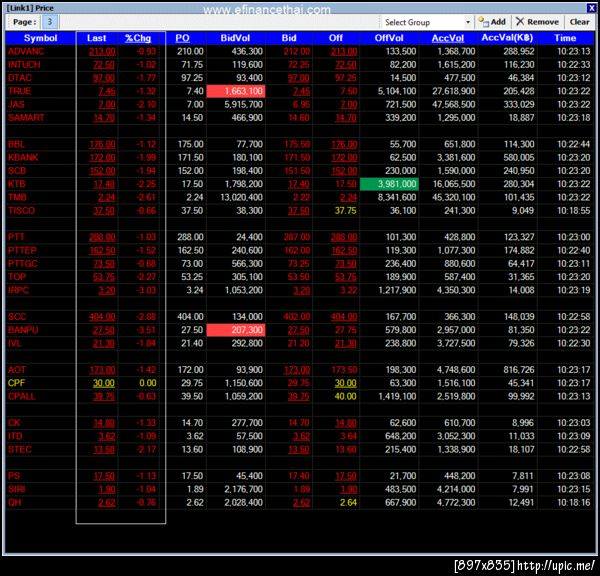Image resolution: width=600 pixels, height=576 pixels.
Task: Click the OffVol column header
Action: [x=389, y=38]
